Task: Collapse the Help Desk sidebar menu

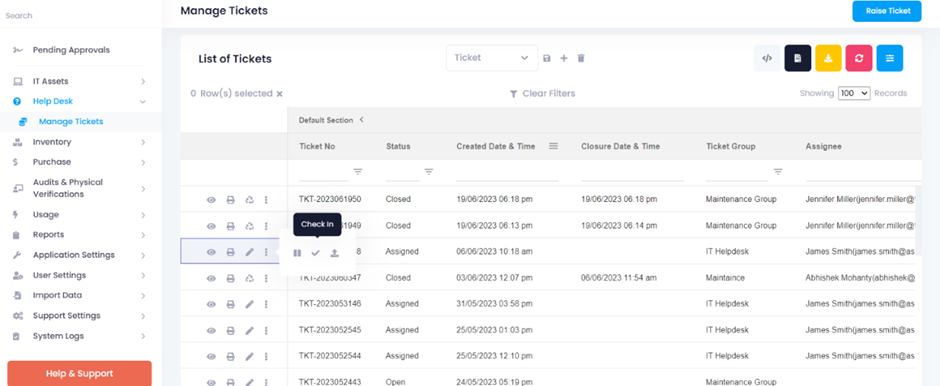Action: pyautogui.click(x=80, y=101)
